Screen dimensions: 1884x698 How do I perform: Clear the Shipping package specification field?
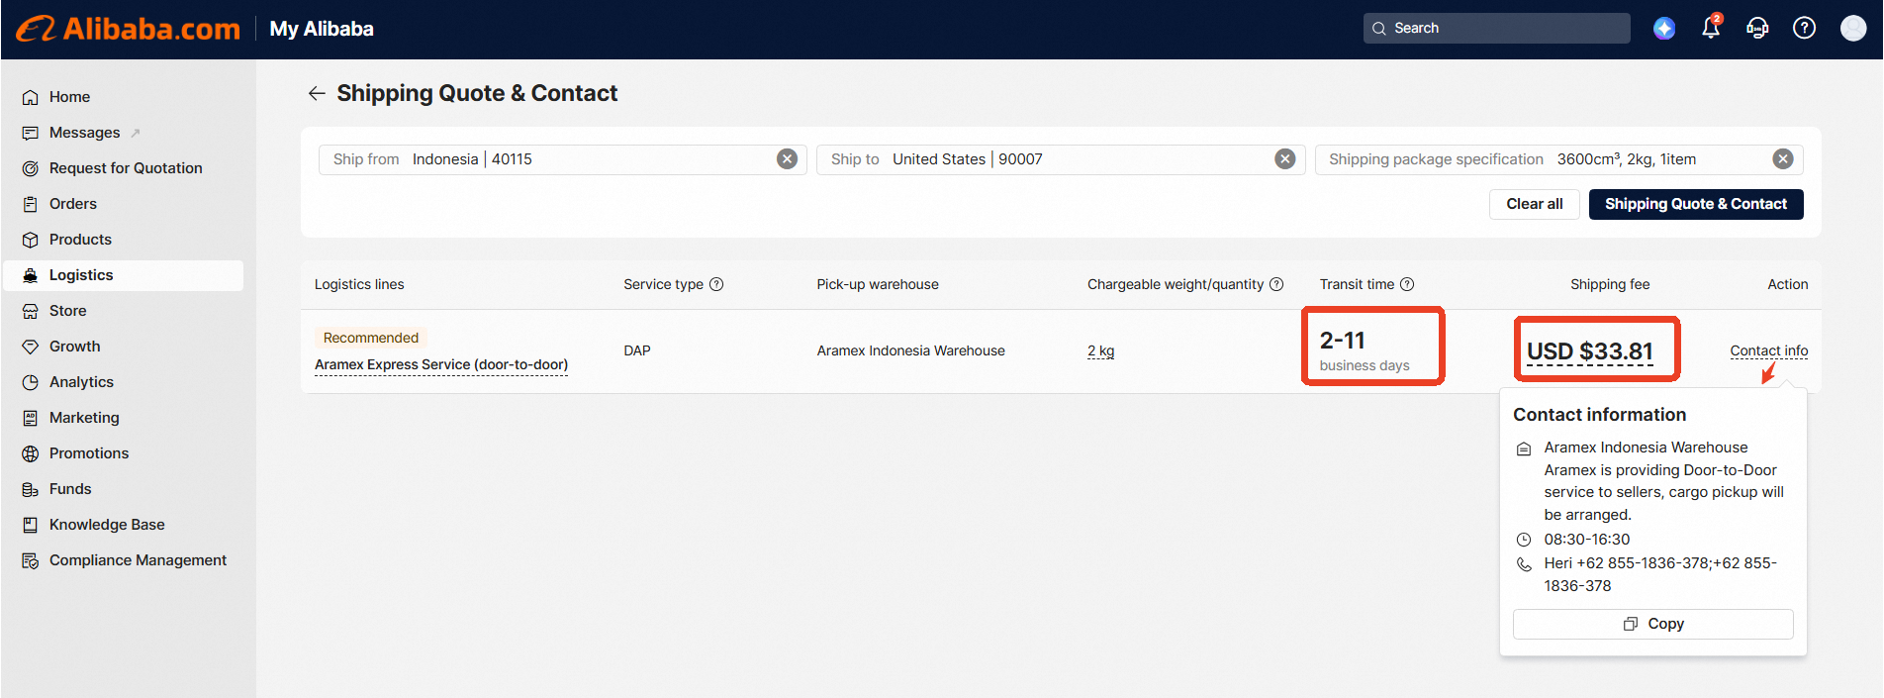tap(1782, 159)
